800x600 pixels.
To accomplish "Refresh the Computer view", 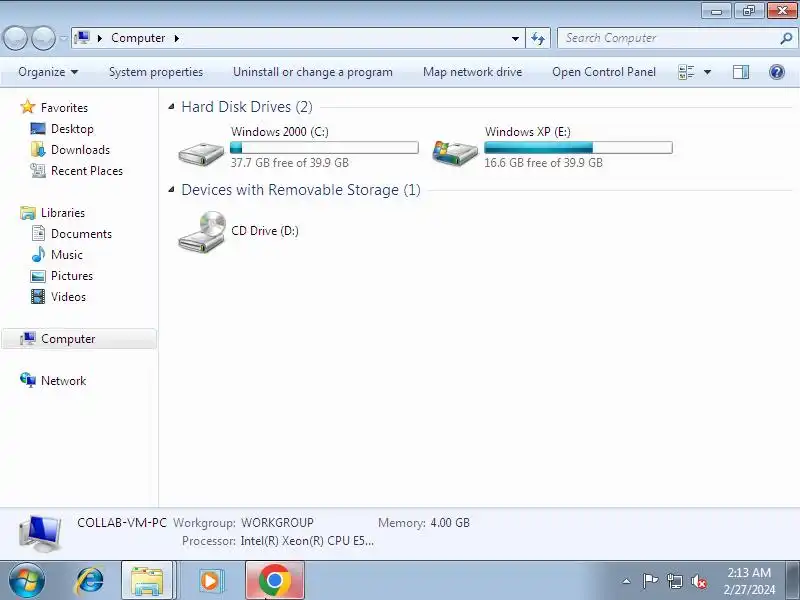I will coord(538,38).
